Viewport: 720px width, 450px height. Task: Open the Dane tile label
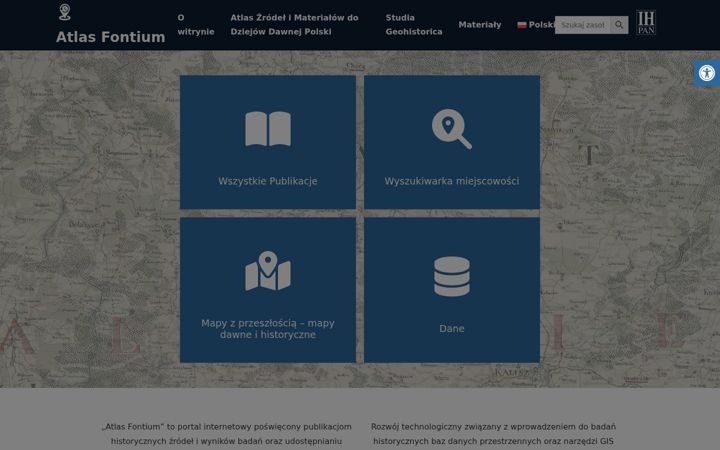[452, 328]
